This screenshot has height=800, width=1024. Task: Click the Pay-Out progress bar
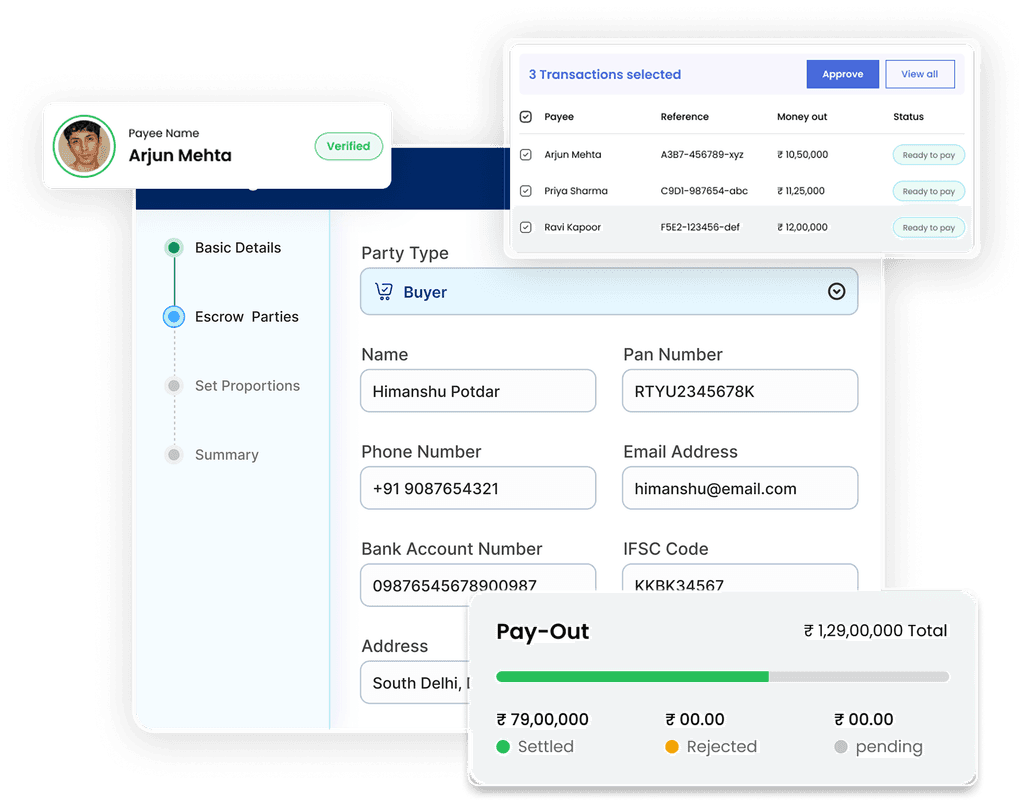(x=722, y=676)
